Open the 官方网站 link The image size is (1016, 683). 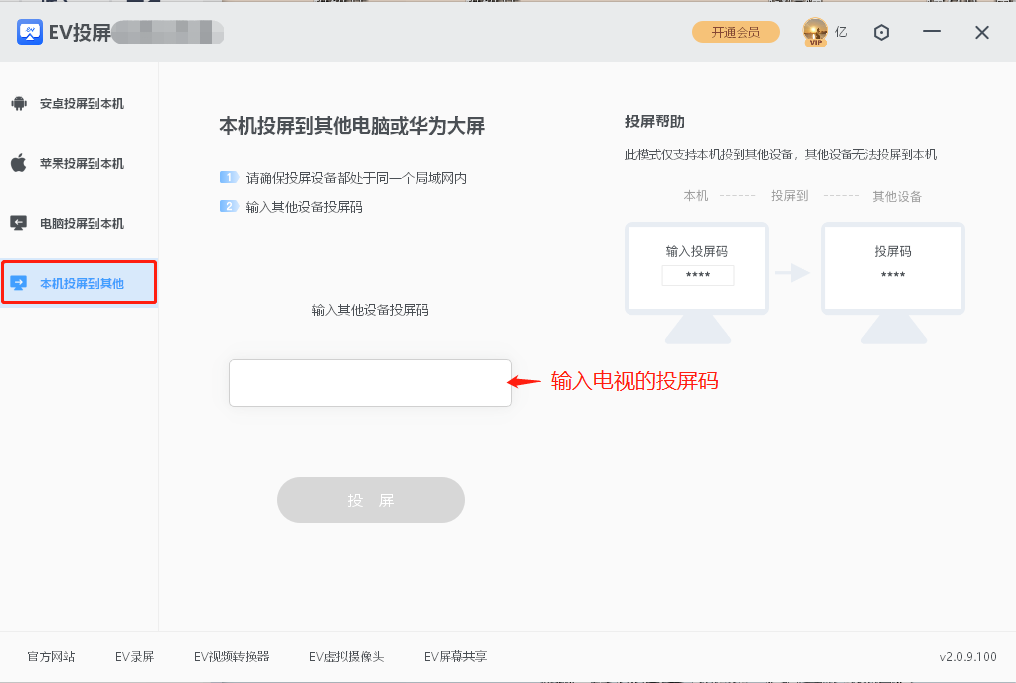pos(49,656)
